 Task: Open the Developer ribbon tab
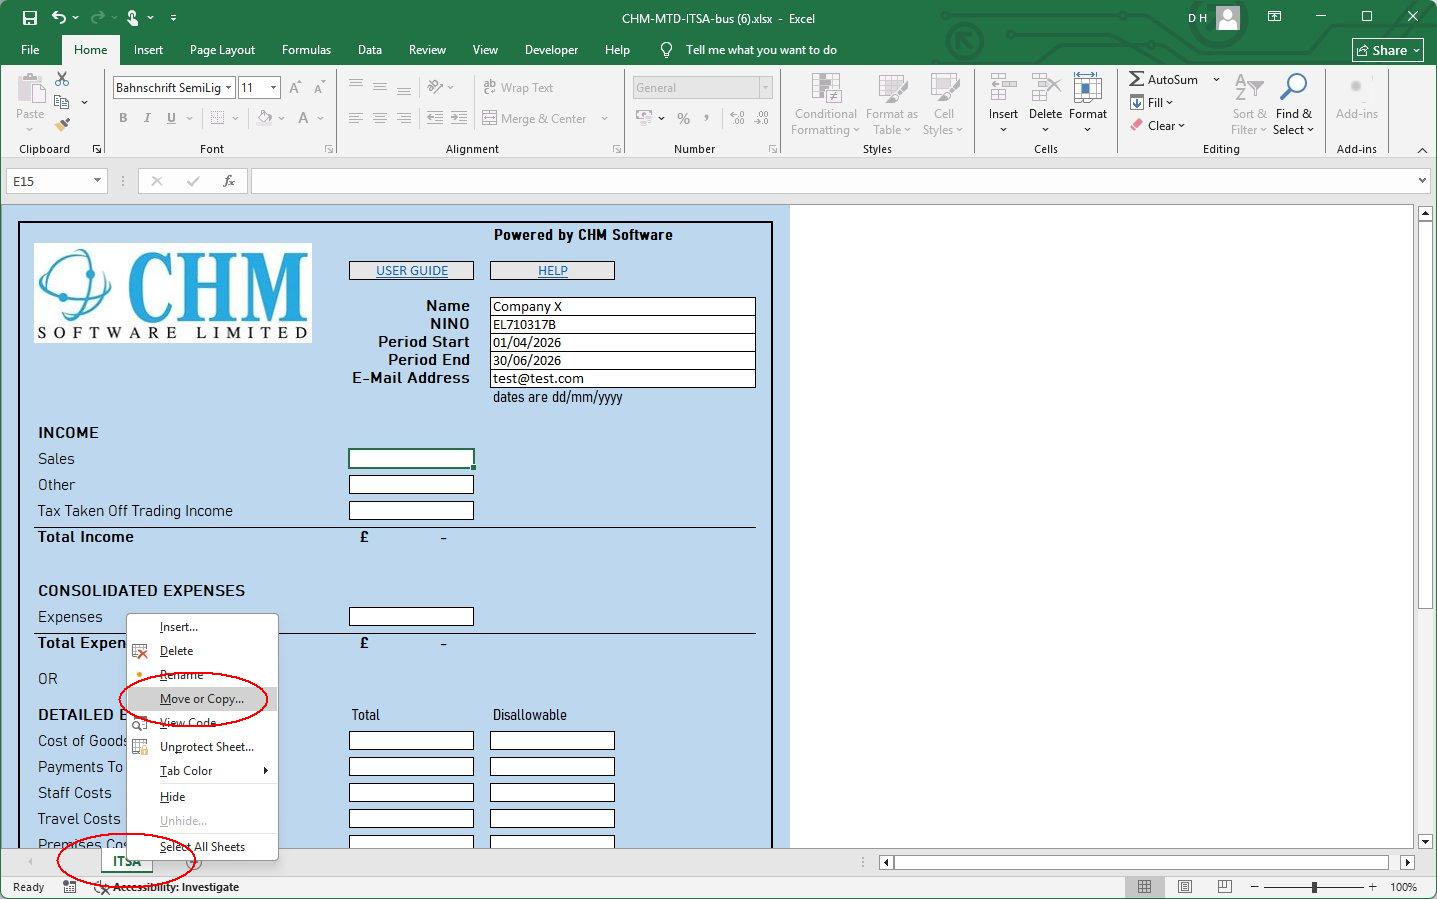pos(551,50)
